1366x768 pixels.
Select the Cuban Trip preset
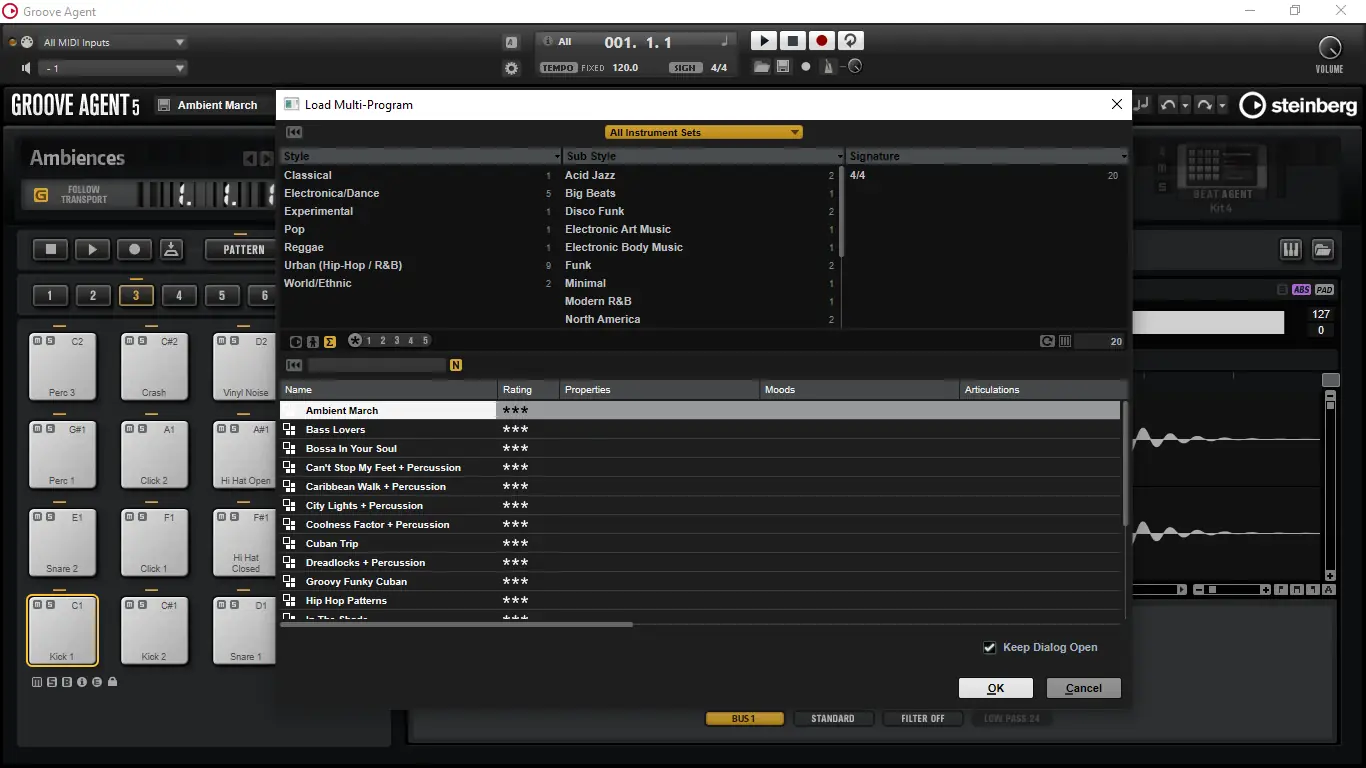(700, 543)
